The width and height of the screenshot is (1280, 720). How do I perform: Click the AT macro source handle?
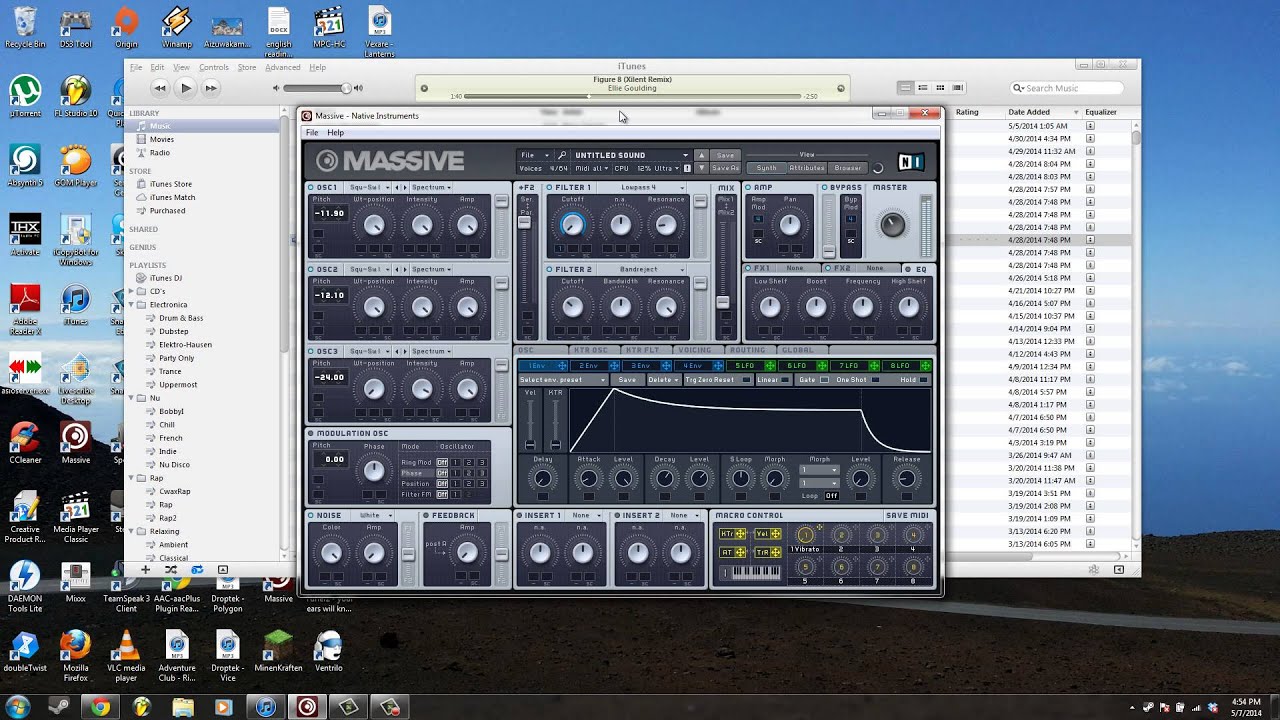pos(732,552)
